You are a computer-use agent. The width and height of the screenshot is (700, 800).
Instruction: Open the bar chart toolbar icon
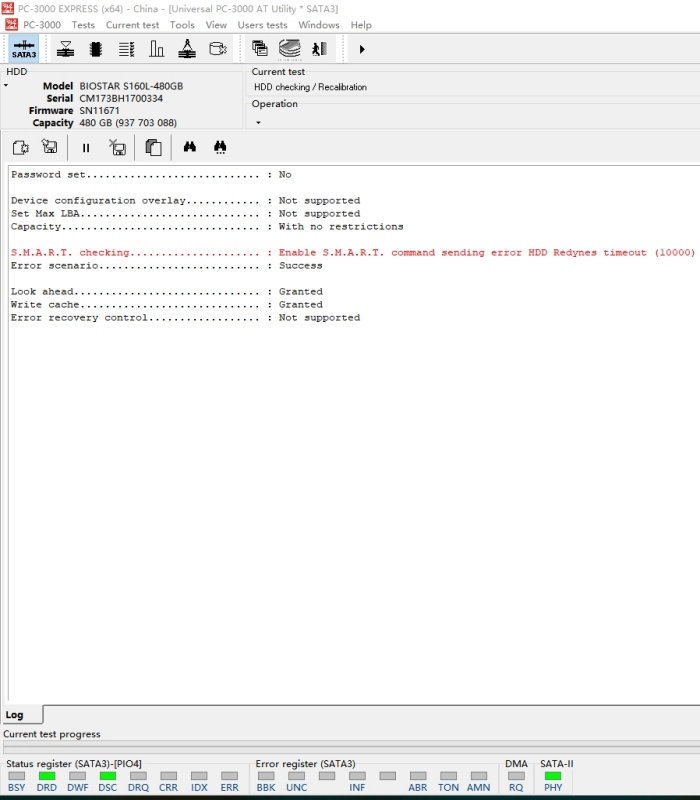(x=157, y=49)
